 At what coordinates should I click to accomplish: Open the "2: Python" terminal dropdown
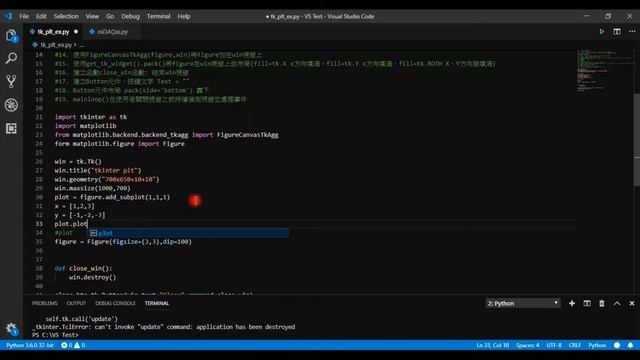coord(522,303)
